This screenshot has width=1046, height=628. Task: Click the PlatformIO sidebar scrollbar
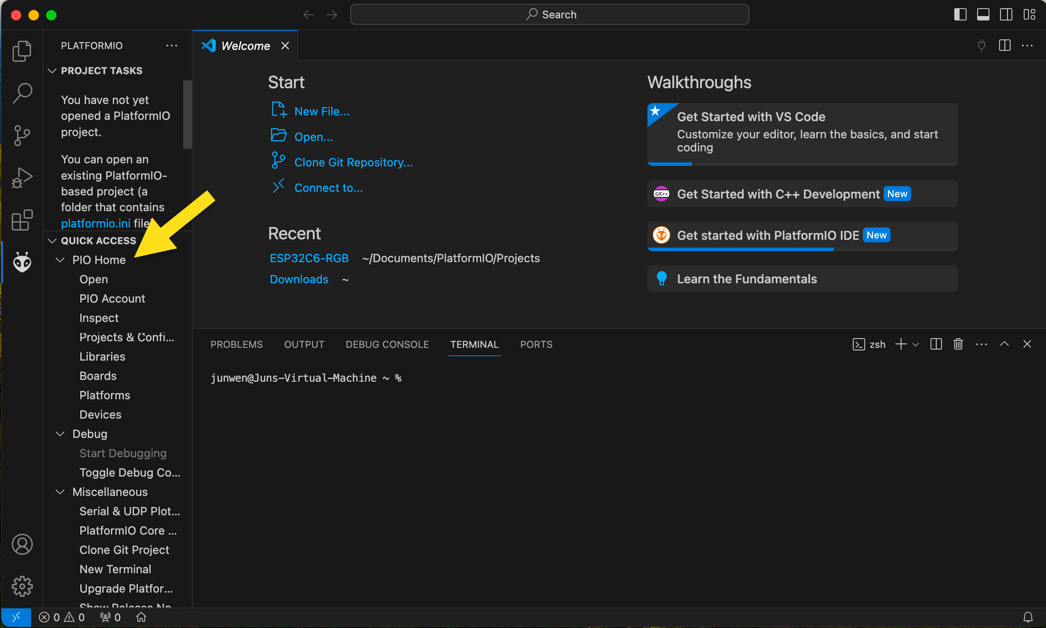(187, 114)
